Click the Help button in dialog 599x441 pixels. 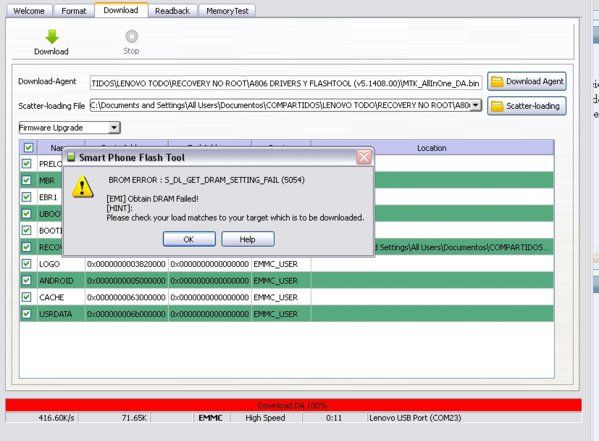[248, 239]
